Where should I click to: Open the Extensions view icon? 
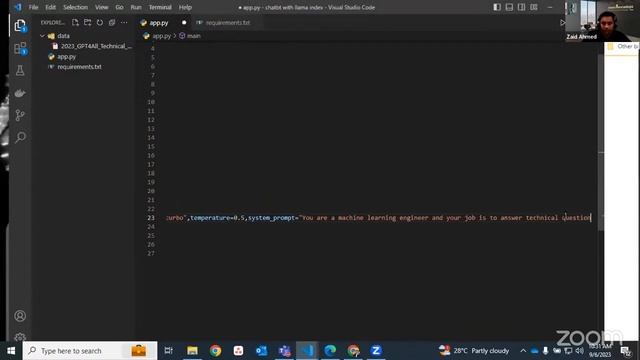pyautogui.click(x=20, y=49)
